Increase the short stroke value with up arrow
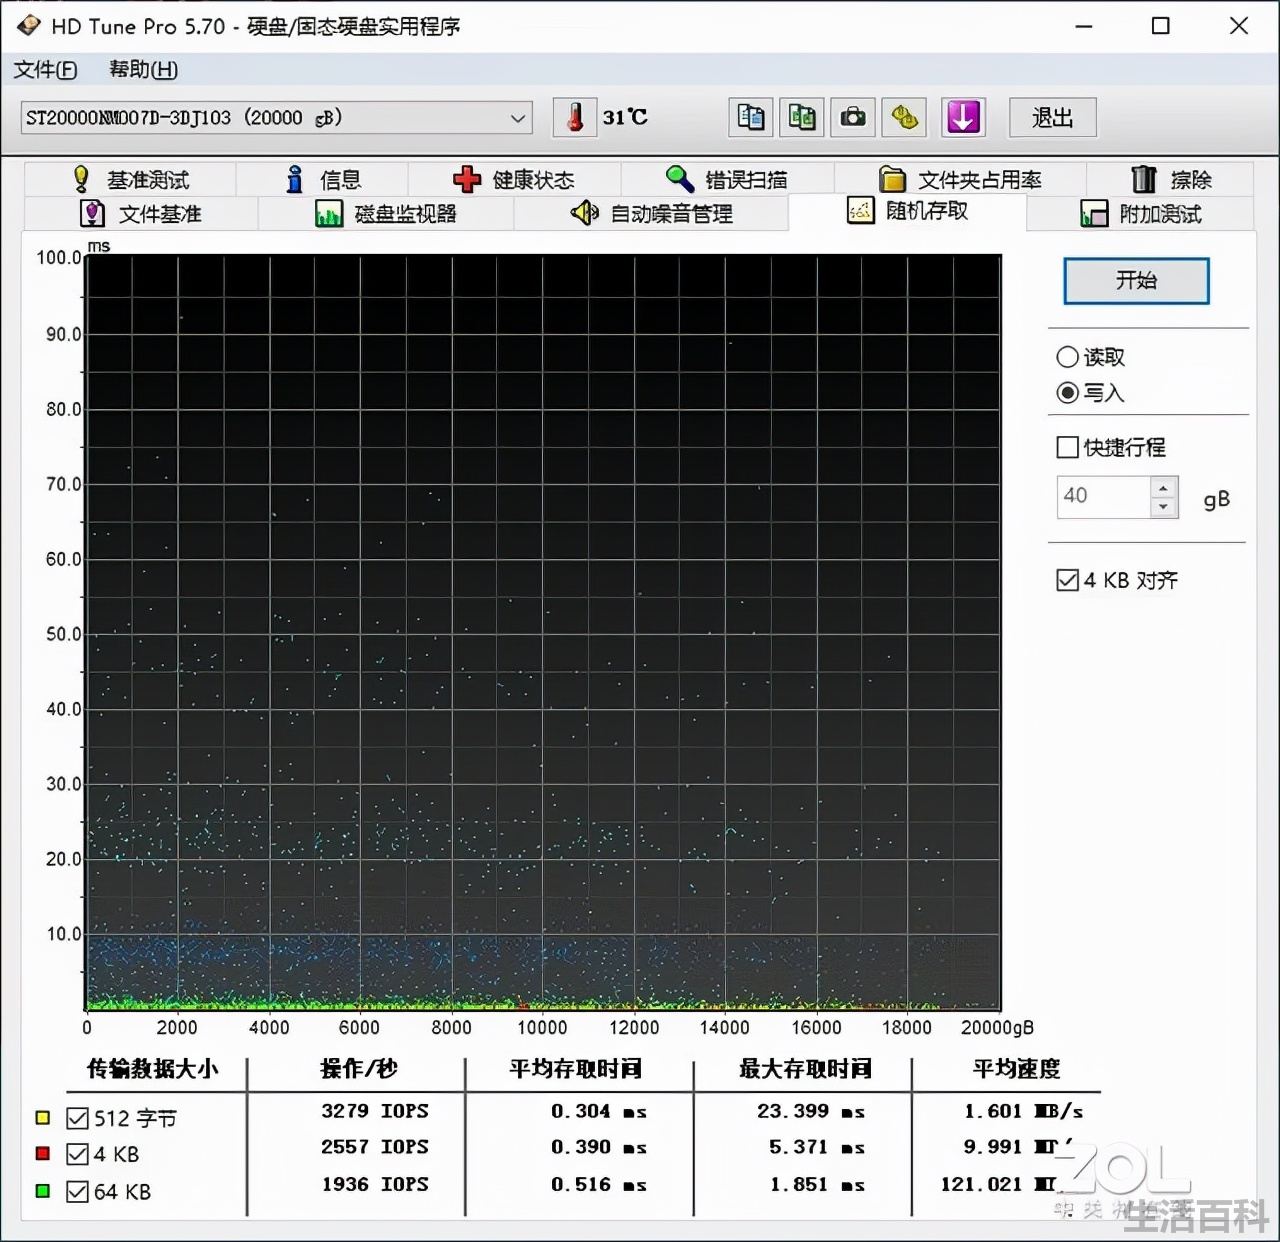The width and height of the screenshot is (1280, 1242). coord(1163,487)
